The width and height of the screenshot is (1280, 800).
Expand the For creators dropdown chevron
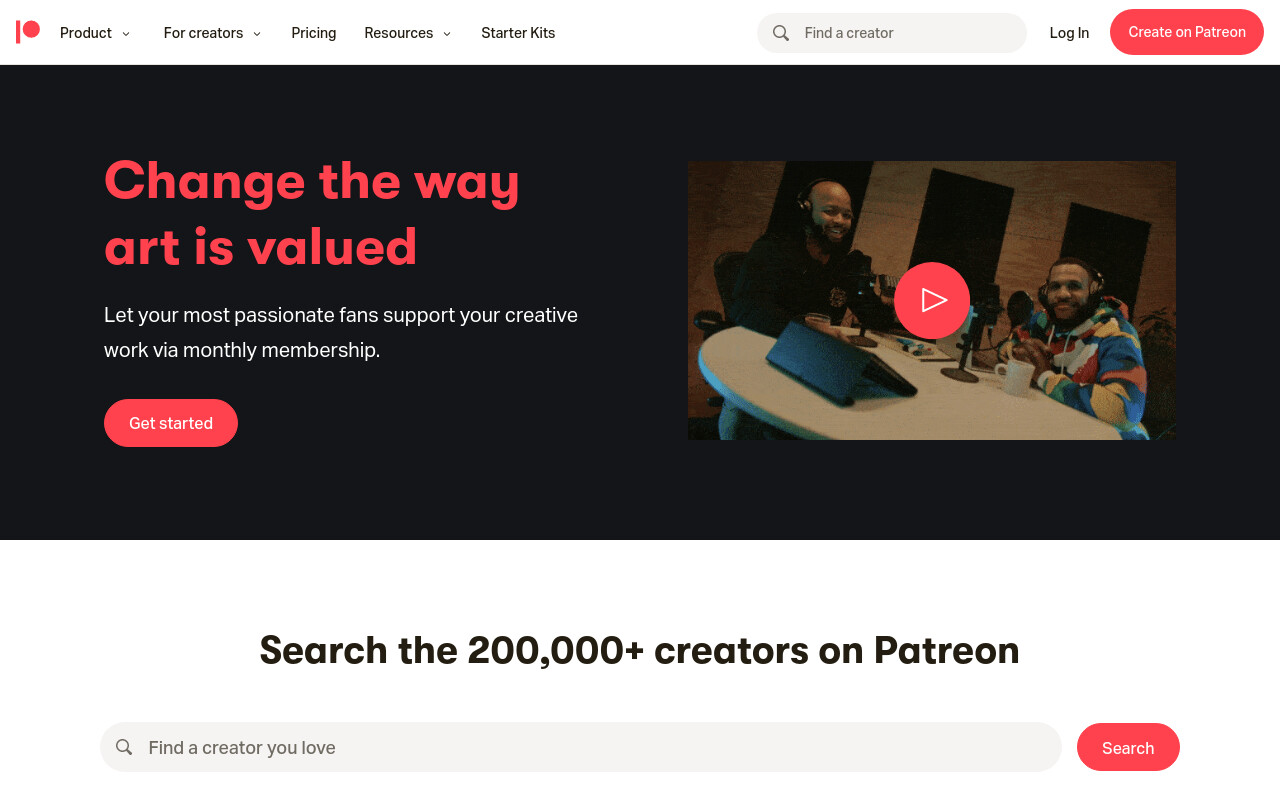click(x=257, y=34)
